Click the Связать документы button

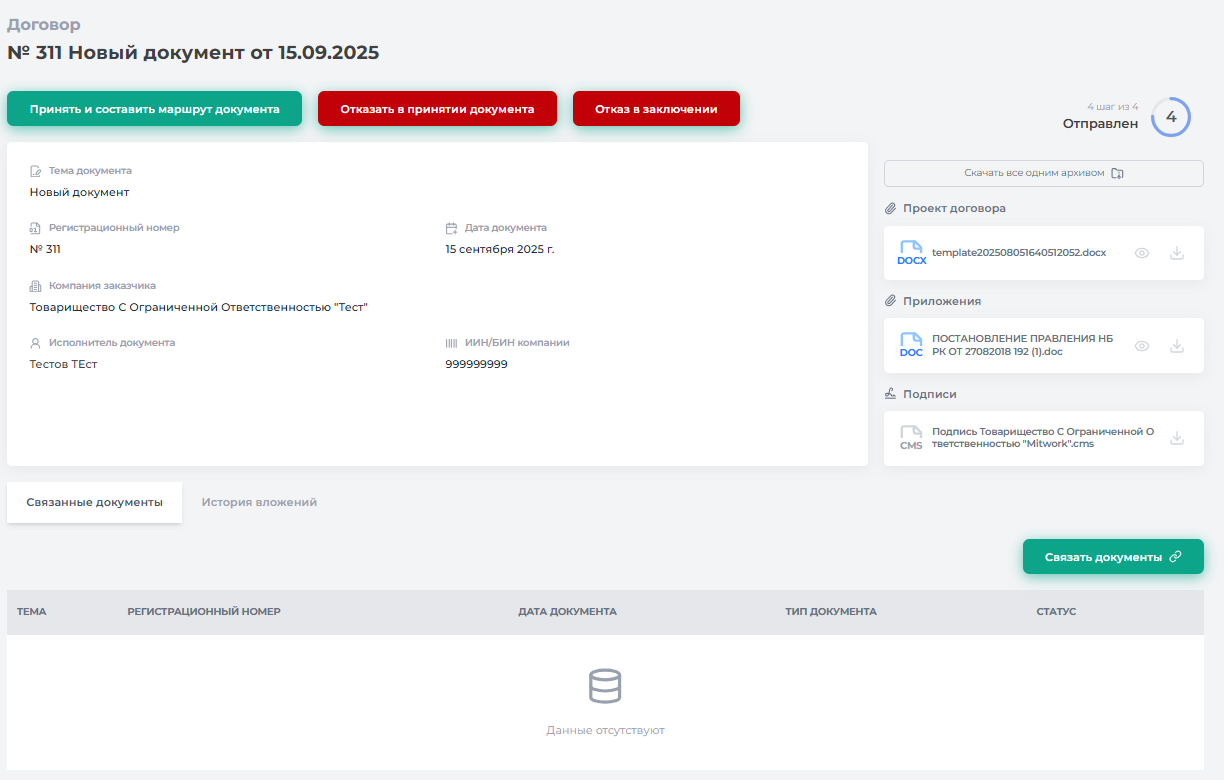click(1112, 557)
